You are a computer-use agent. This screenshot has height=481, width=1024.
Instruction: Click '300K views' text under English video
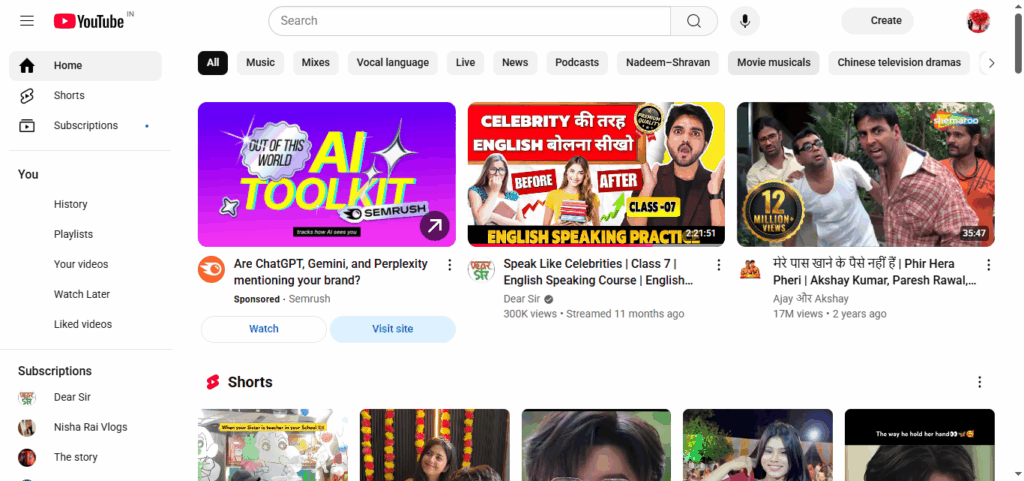click(x=530, y=314)
